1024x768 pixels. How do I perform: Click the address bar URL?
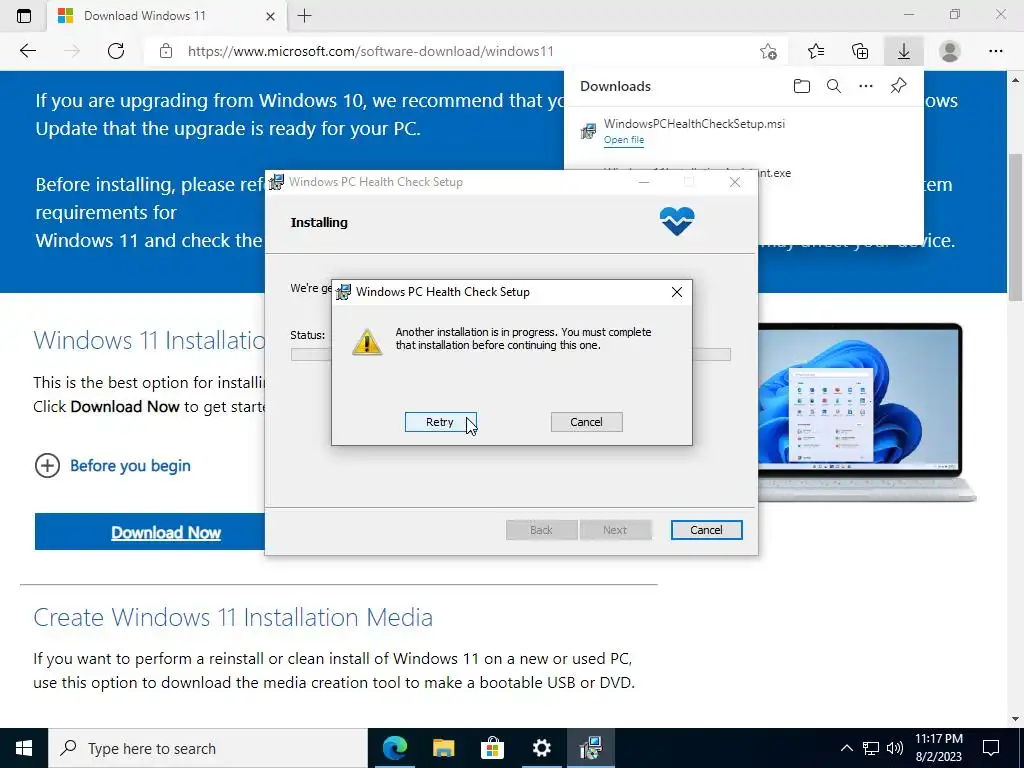tap(371, 51)
